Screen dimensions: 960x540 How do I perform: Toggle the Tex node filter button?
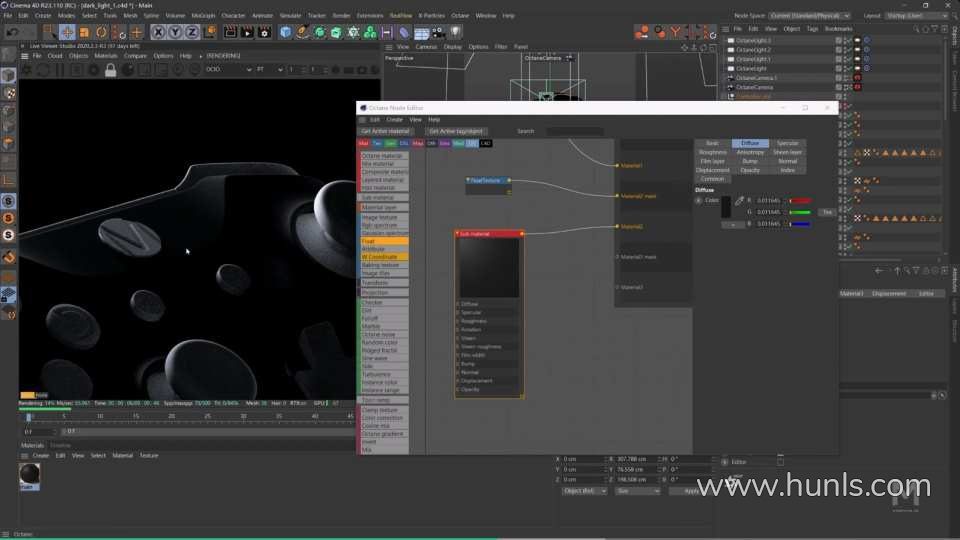point(377,143)
